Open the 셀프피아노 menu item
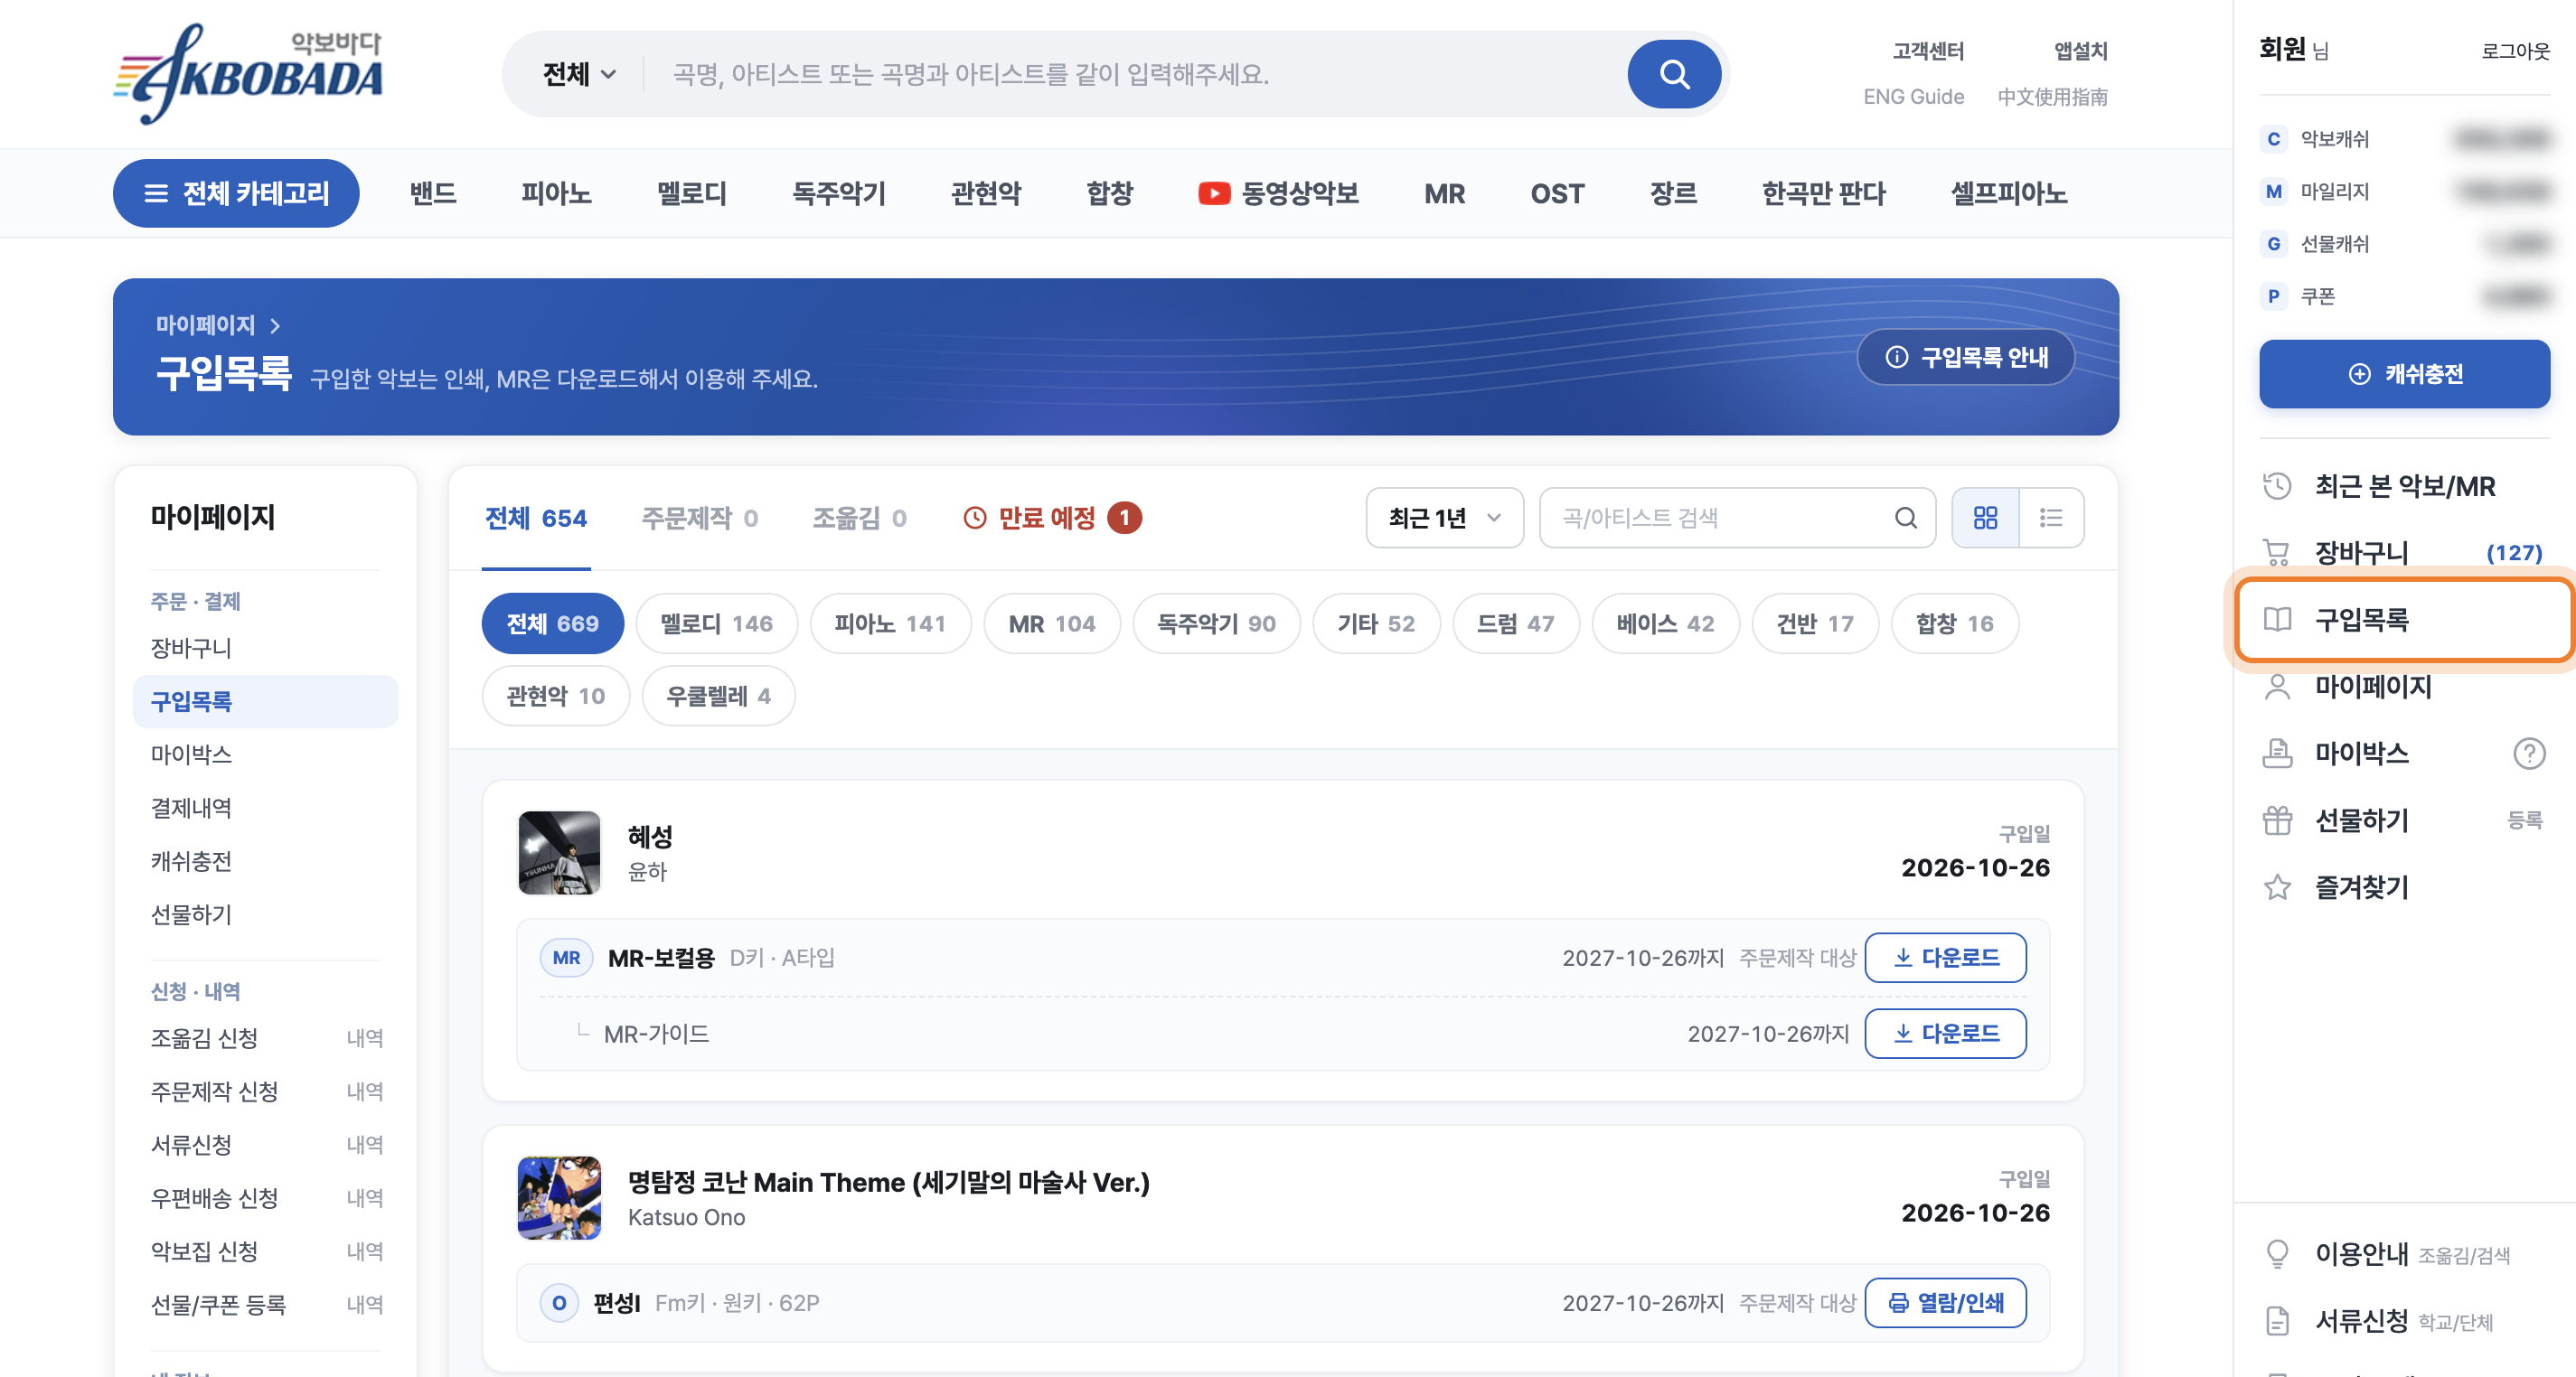Screen dimensions: 2576x1377 2008,193
